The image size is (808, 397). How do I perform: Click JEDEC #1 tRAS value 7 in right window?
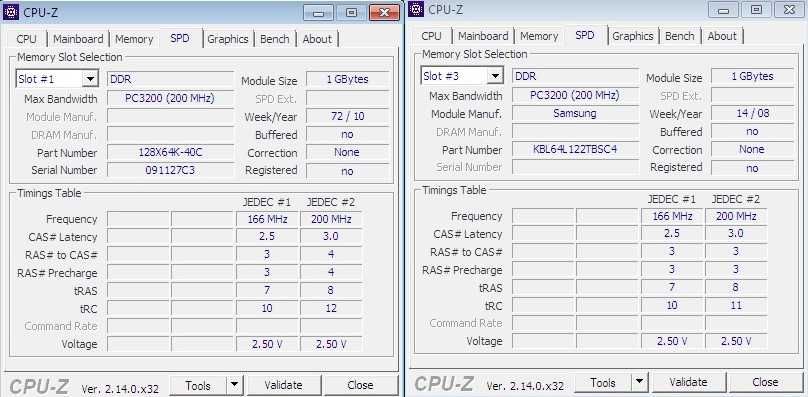(672, 287)
